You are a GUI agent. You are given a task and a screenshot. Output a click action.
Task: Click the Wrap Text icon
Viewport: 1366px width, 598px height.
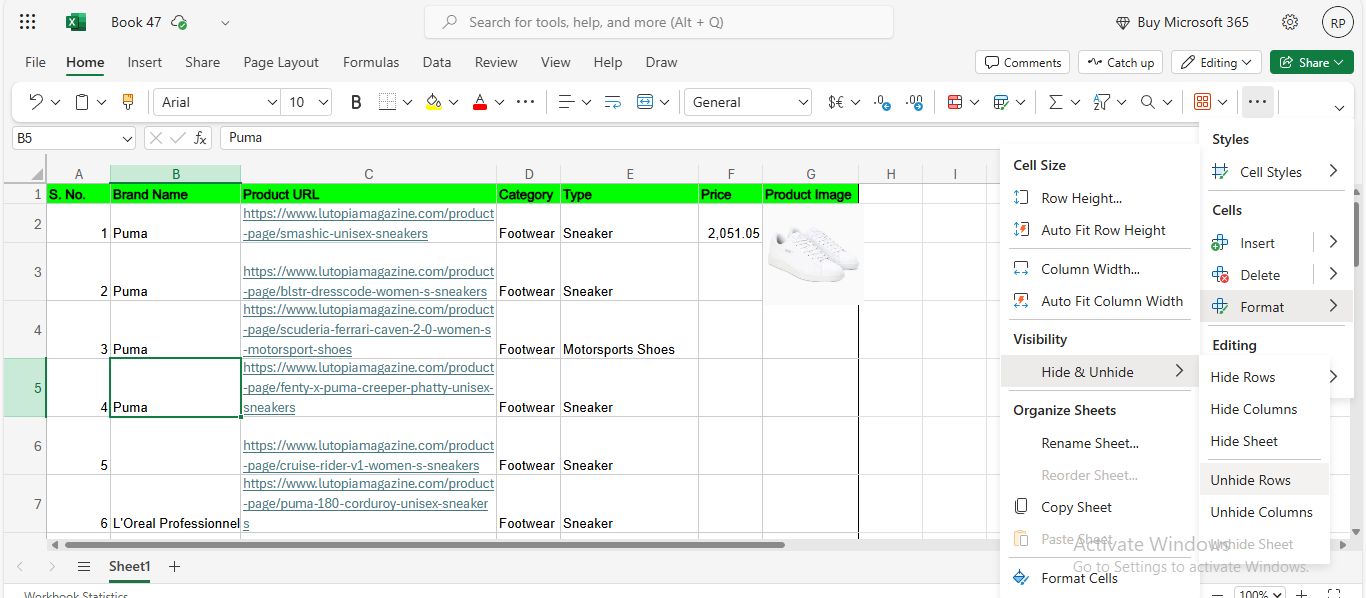click(x=613, y=102)
